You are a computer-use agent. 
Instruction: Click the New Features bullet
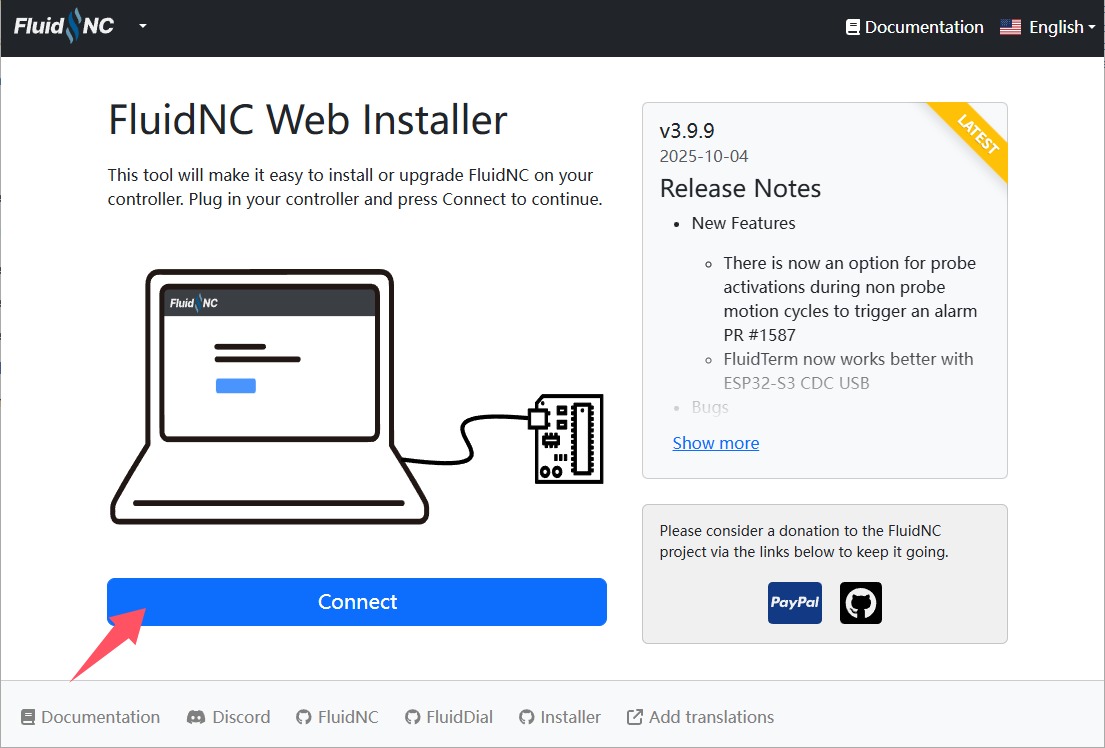pos(743,223)
